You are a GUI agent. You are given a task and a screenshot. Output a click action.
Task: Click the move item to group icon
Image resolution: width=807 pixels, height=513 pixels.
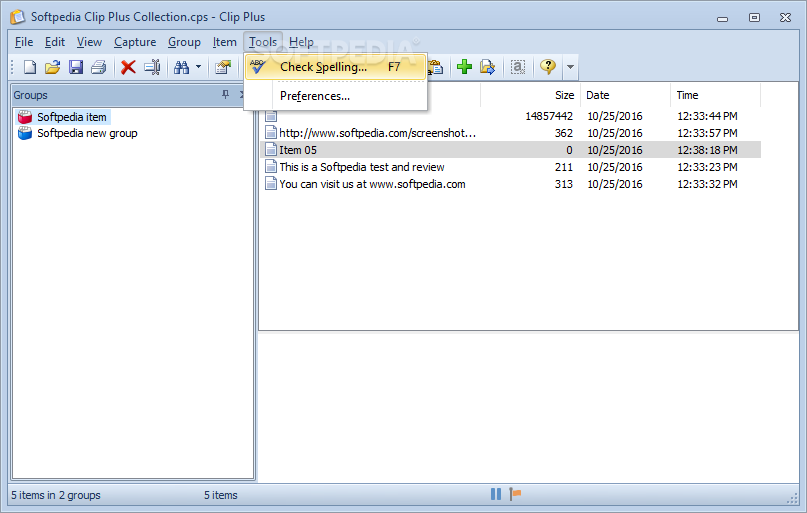(487, 67)
